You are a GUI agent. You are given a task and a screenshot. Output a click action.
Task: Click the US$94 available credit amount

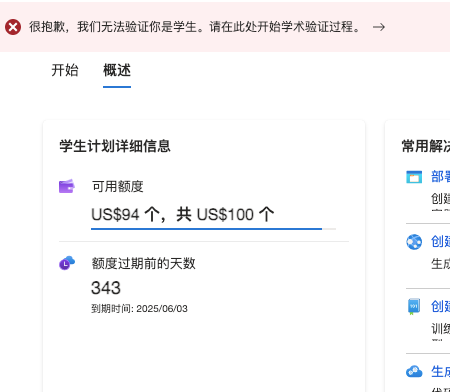(x=115, y=214)
